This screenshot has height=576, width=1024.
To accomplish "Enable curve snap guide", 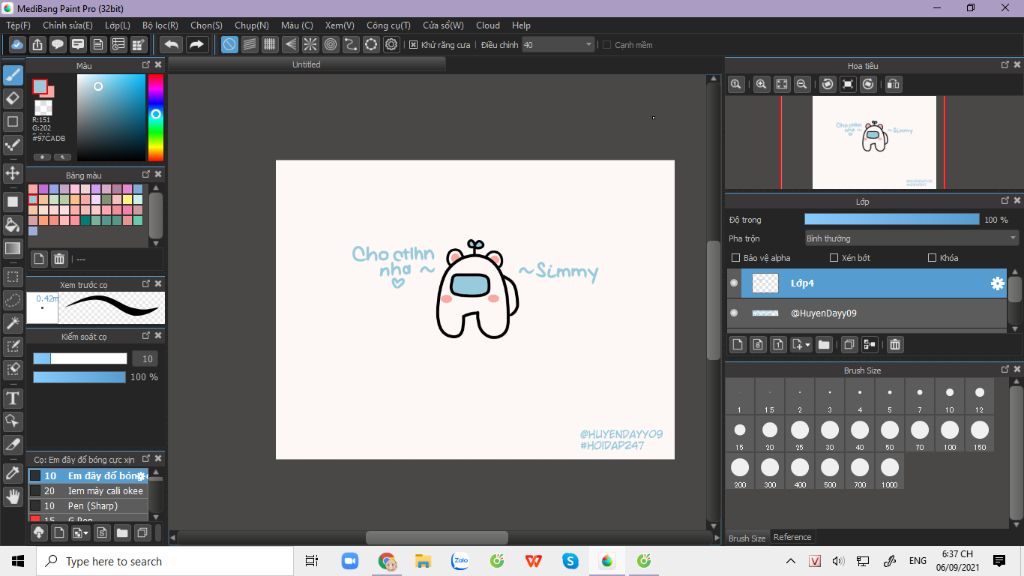I will click(x=351, y=44).
